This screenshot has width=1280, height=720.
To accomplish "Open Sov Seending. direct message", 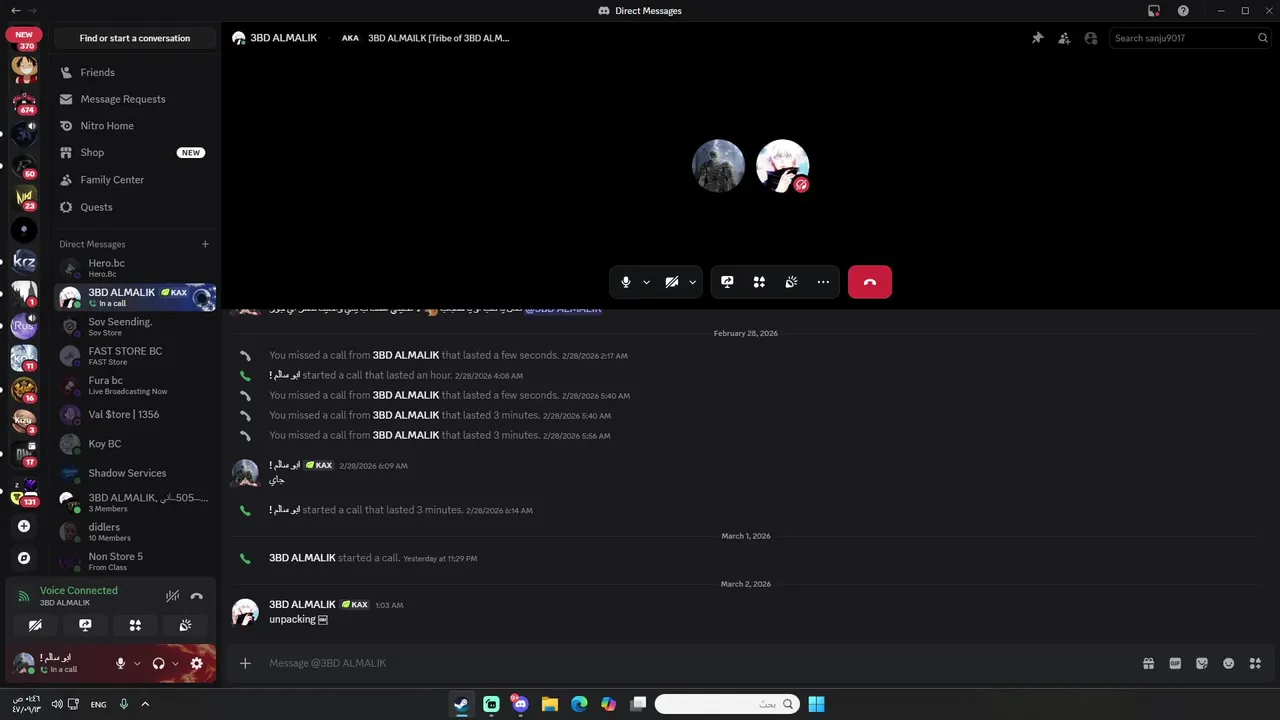I will click(135, 327).
